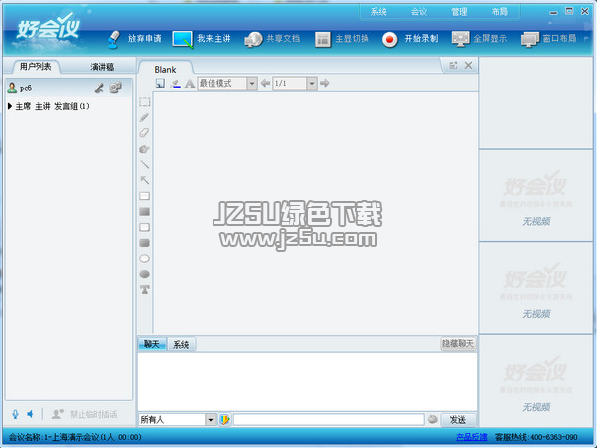Image resolution: width=597 pixels, height=448 pixels.
Task: Switch to the 聊天 tab
Action: [152, 344]
